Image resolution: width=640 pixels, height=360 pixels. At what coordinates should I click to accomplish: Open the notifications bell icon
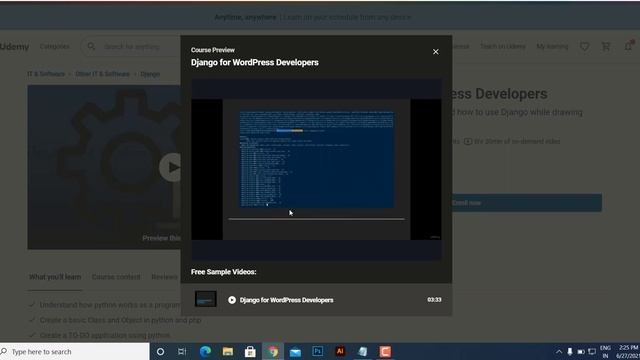click(x=629, y=46)
